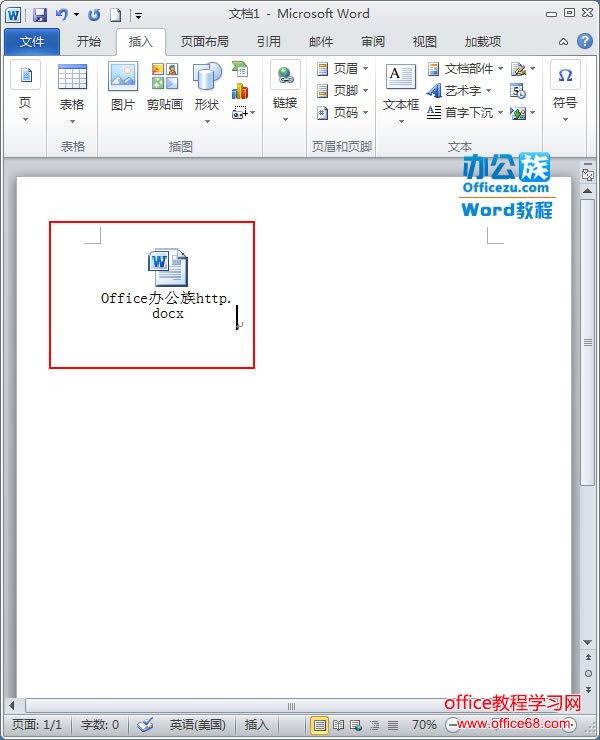Open 文档部件 quick parts dropdown

tap(465, 69)
